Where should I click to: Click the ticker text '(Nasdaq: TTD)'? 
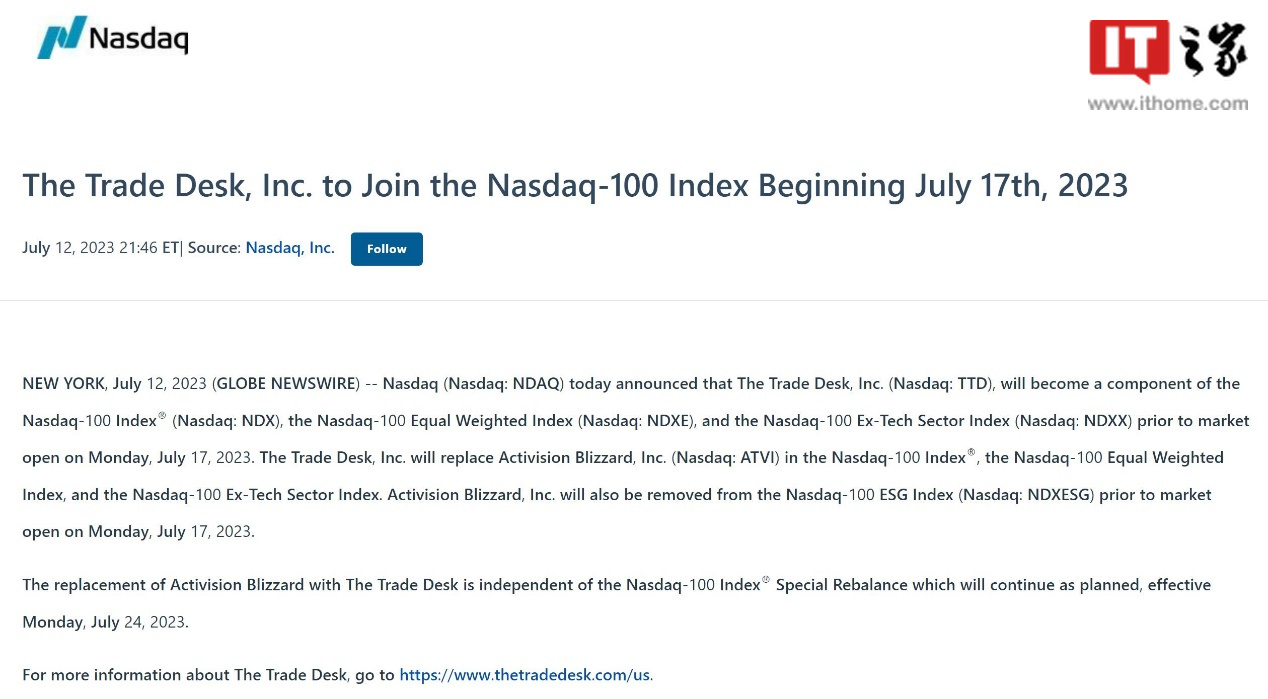[940, 384]
